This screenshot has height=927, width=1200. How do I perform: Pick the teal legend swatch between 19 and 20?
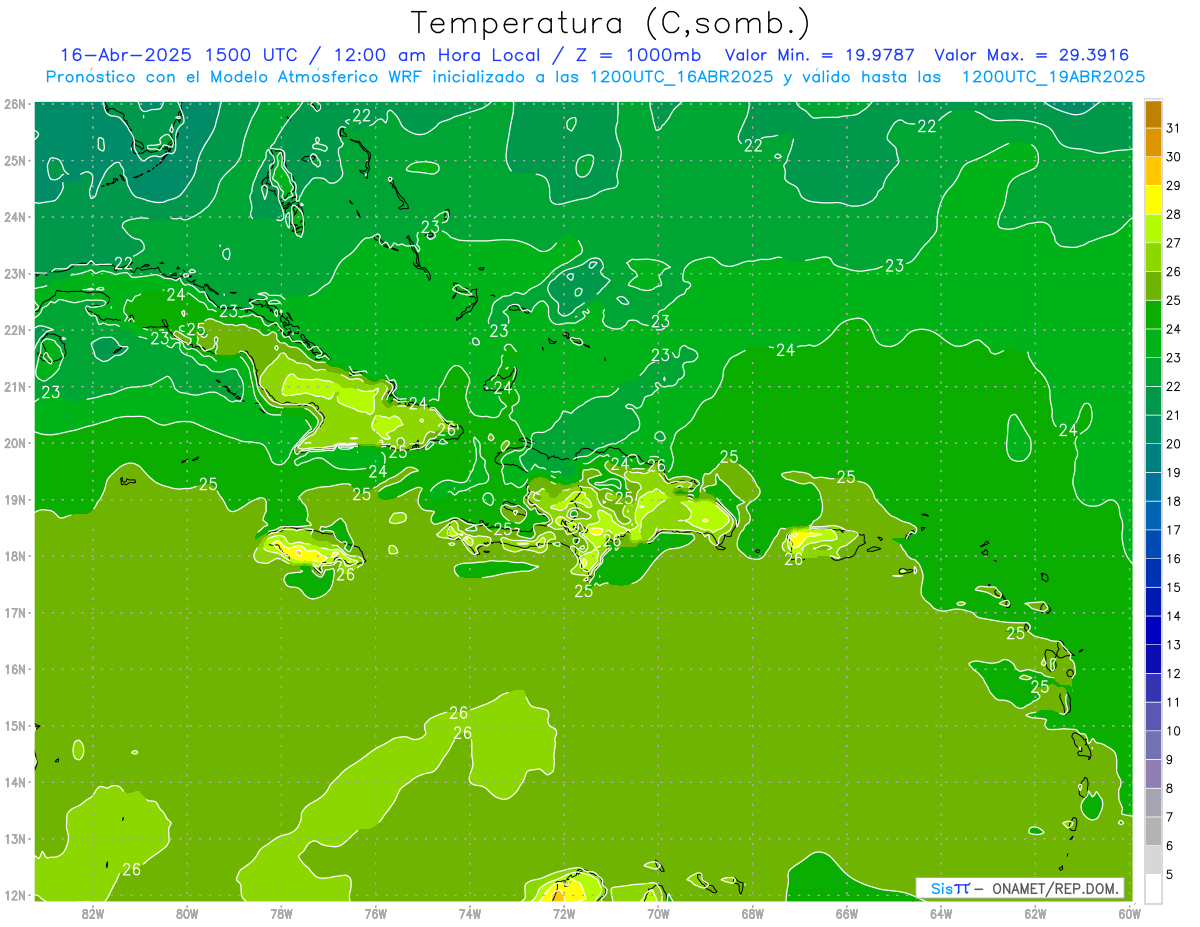click(1153, 458)
